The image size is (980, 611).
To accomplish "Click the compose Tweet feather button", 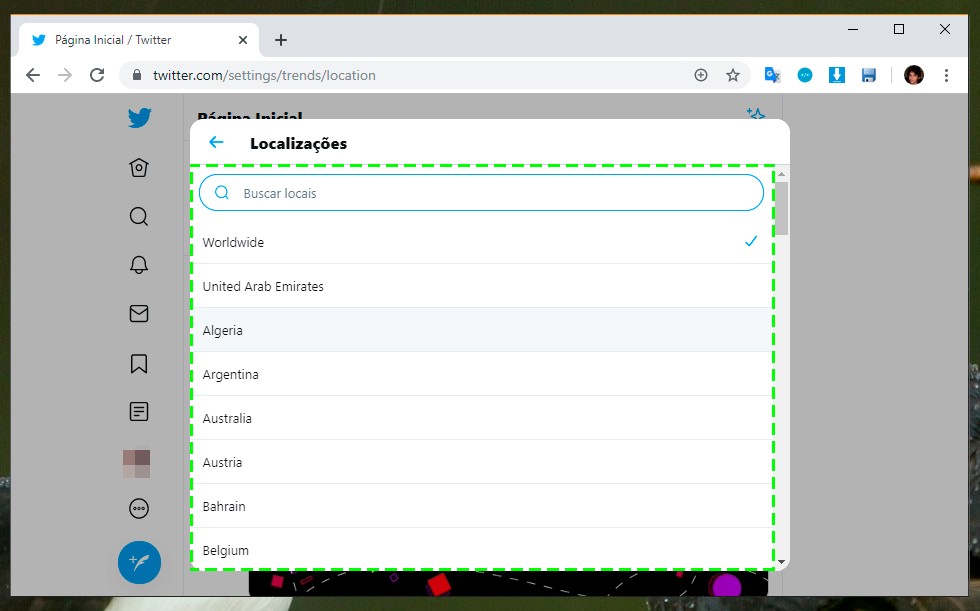I will 139,562.
